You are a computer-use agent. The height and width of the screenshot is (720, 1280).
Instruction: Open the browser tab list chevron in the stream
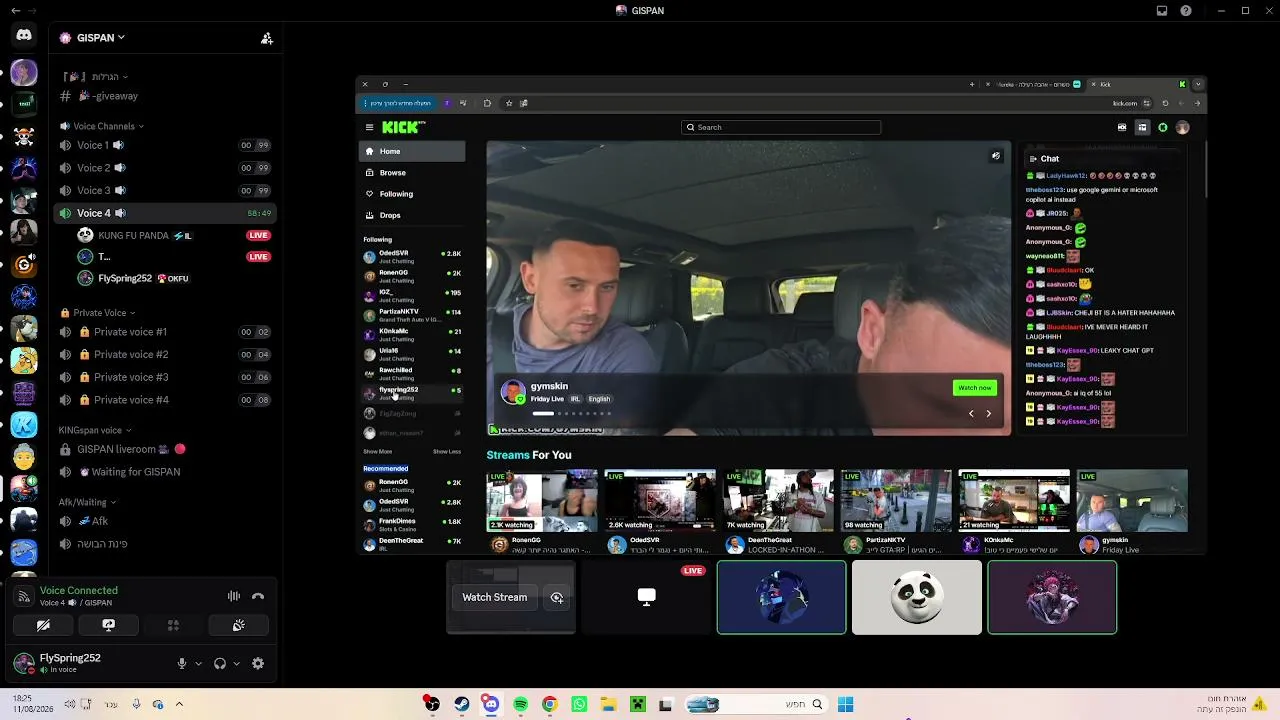click(x=1198, y=84)
